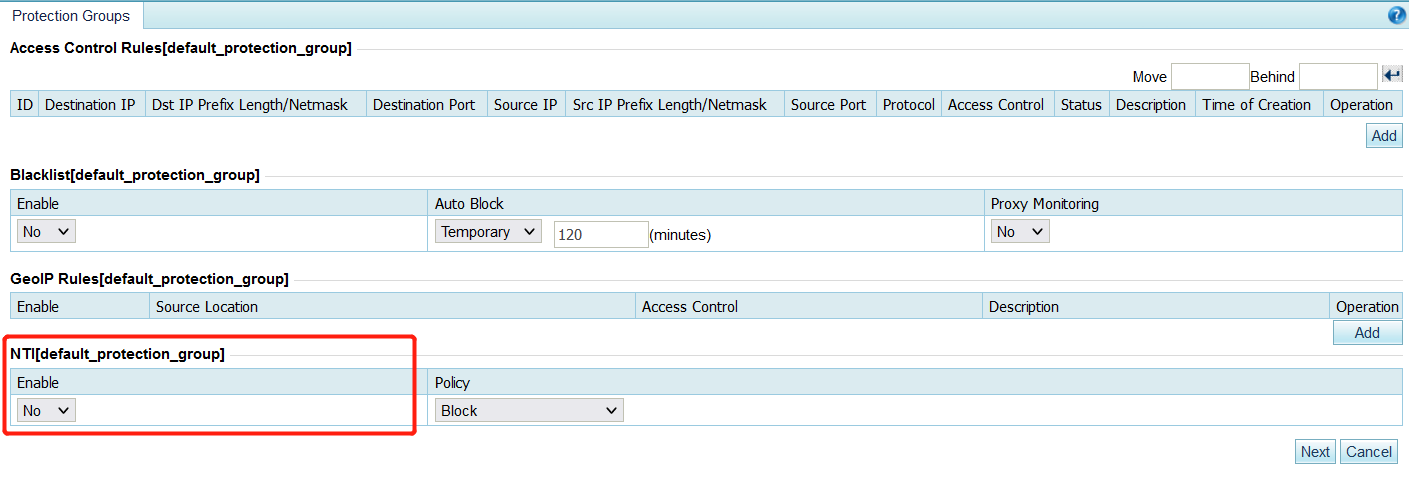
Task: Click the Next button
Action: pos(1315,452)
